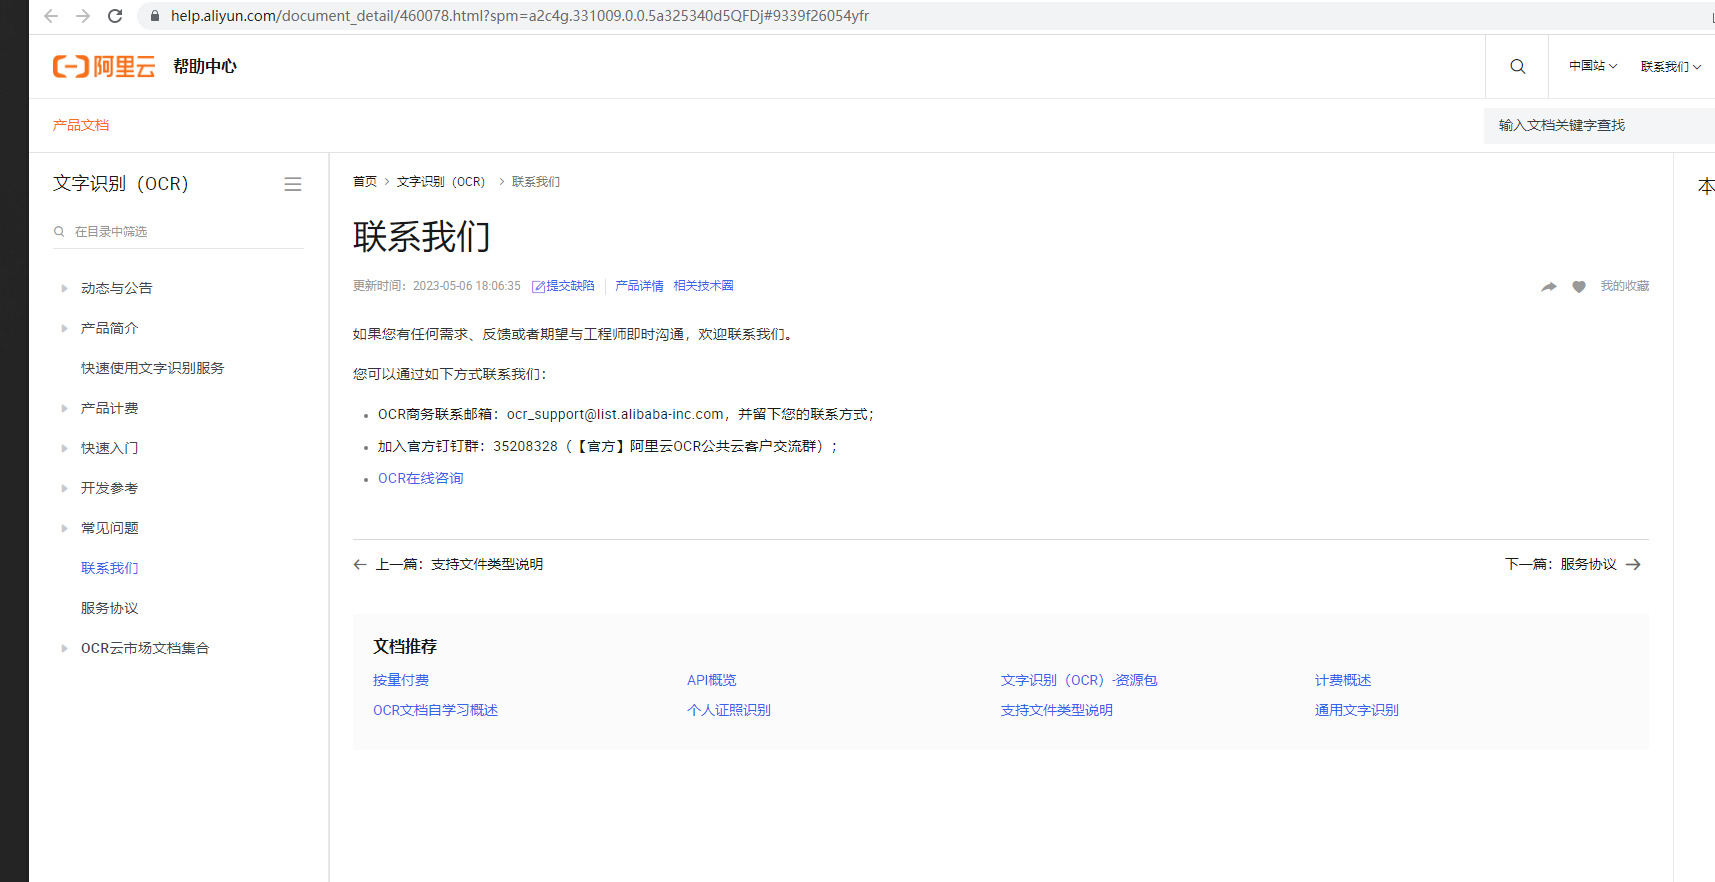Viewport: 1715px width, 882px height.
Task: Click the site lock icon in address bar
Action: pos(154,16)
